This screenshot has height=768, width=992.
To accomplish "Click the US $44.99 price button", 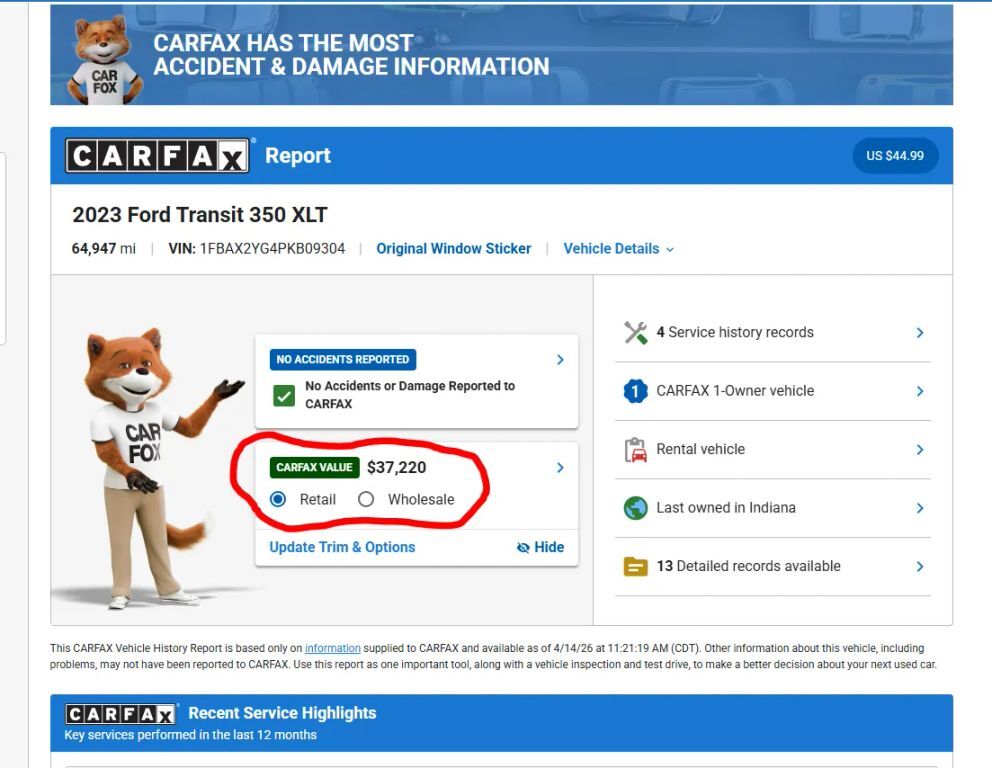I will pyautogui.click(x=894, y=156).
